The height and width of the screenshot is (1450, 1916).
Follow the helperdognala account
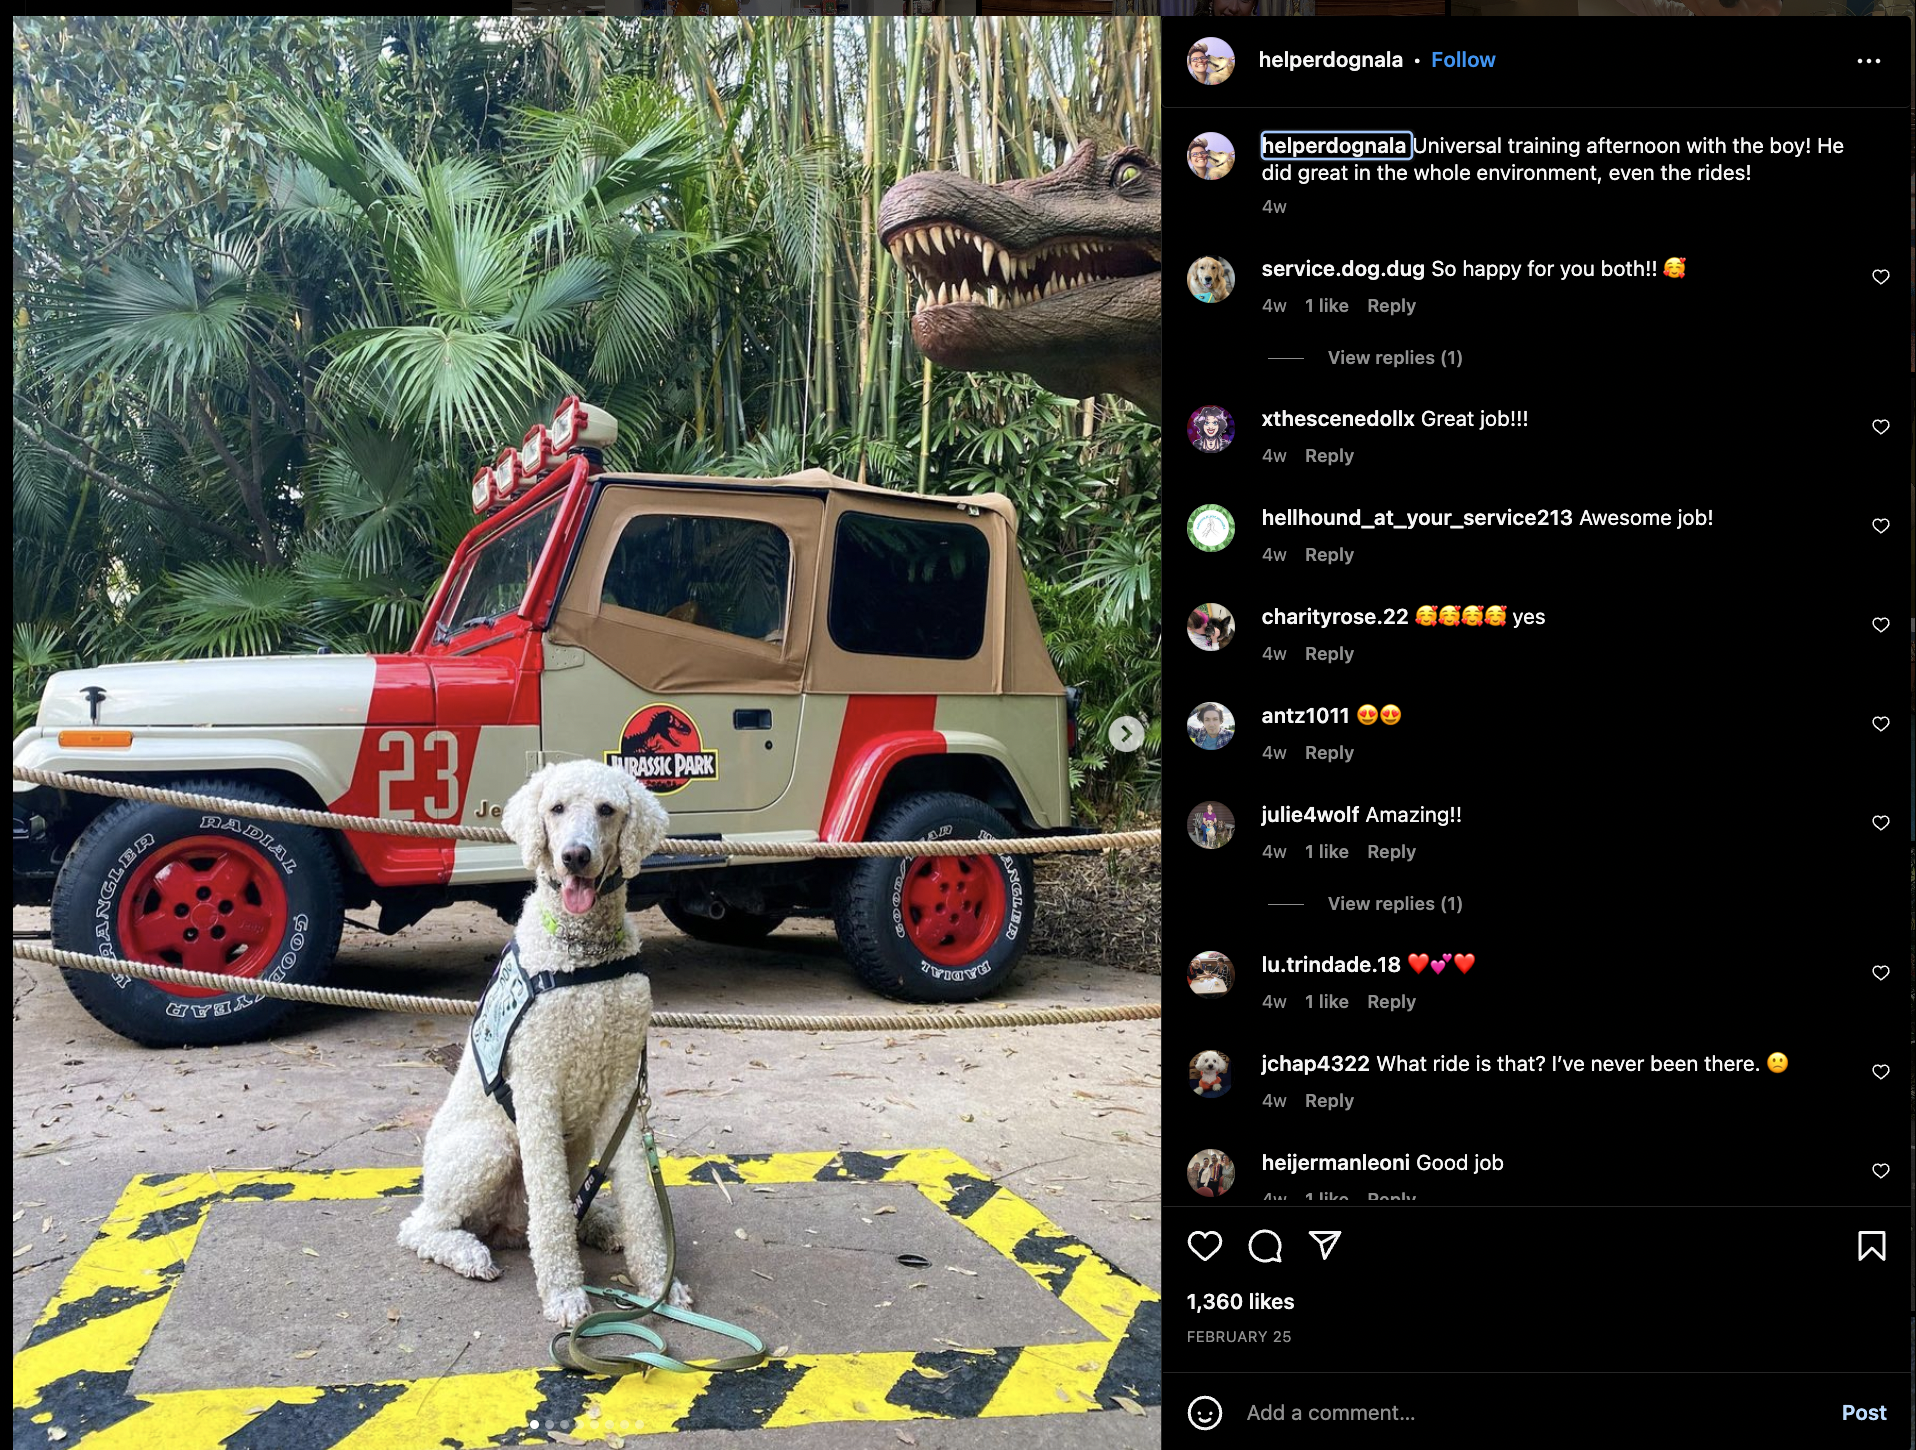pyautogui.click(x=1463, y=60)
